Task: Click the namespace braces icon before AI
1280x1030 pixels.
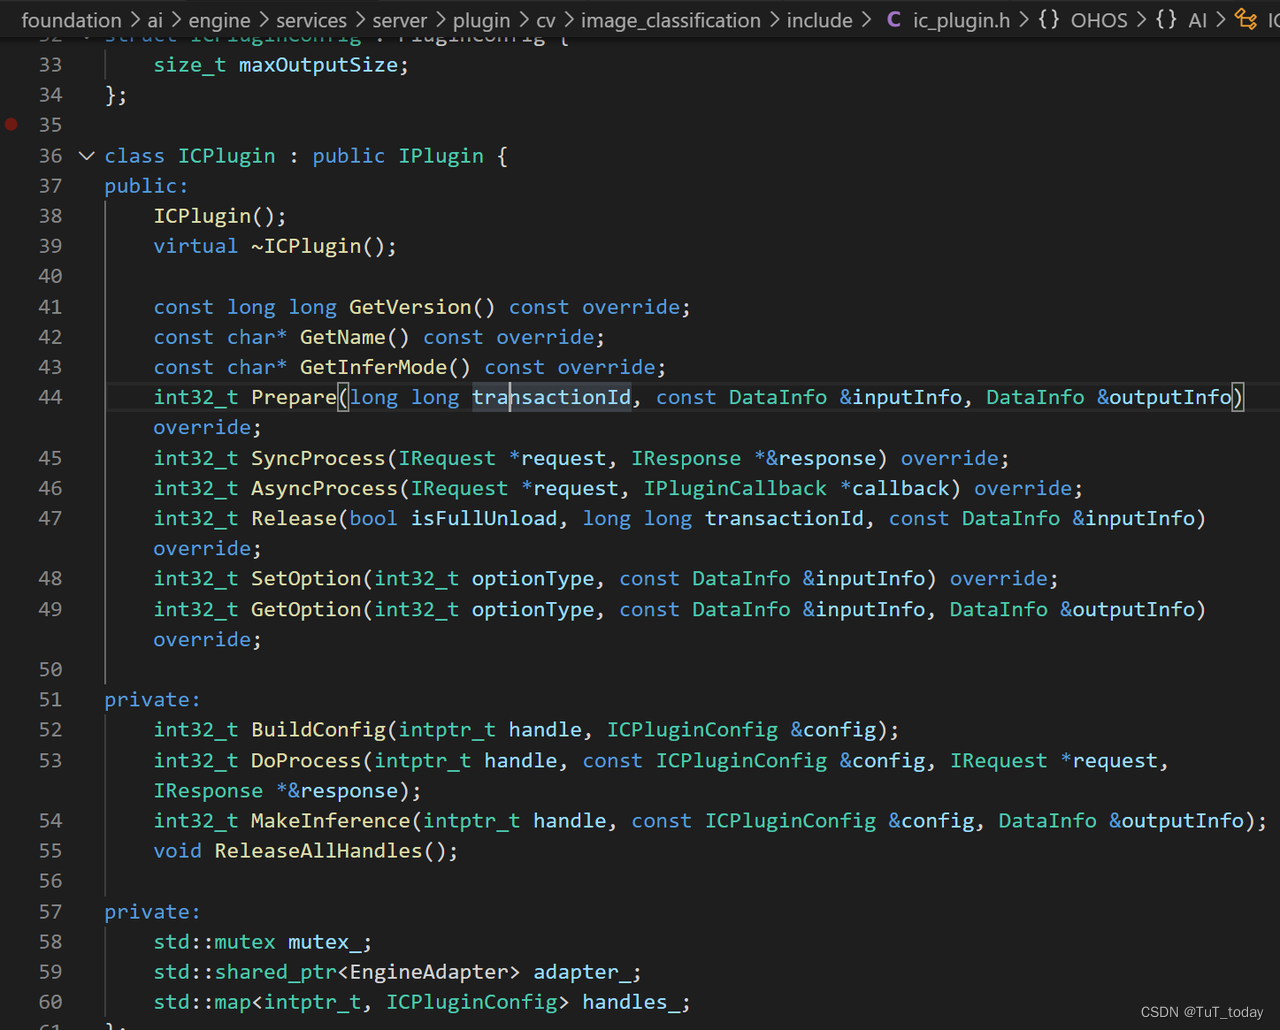Action: coord(1166,20)
